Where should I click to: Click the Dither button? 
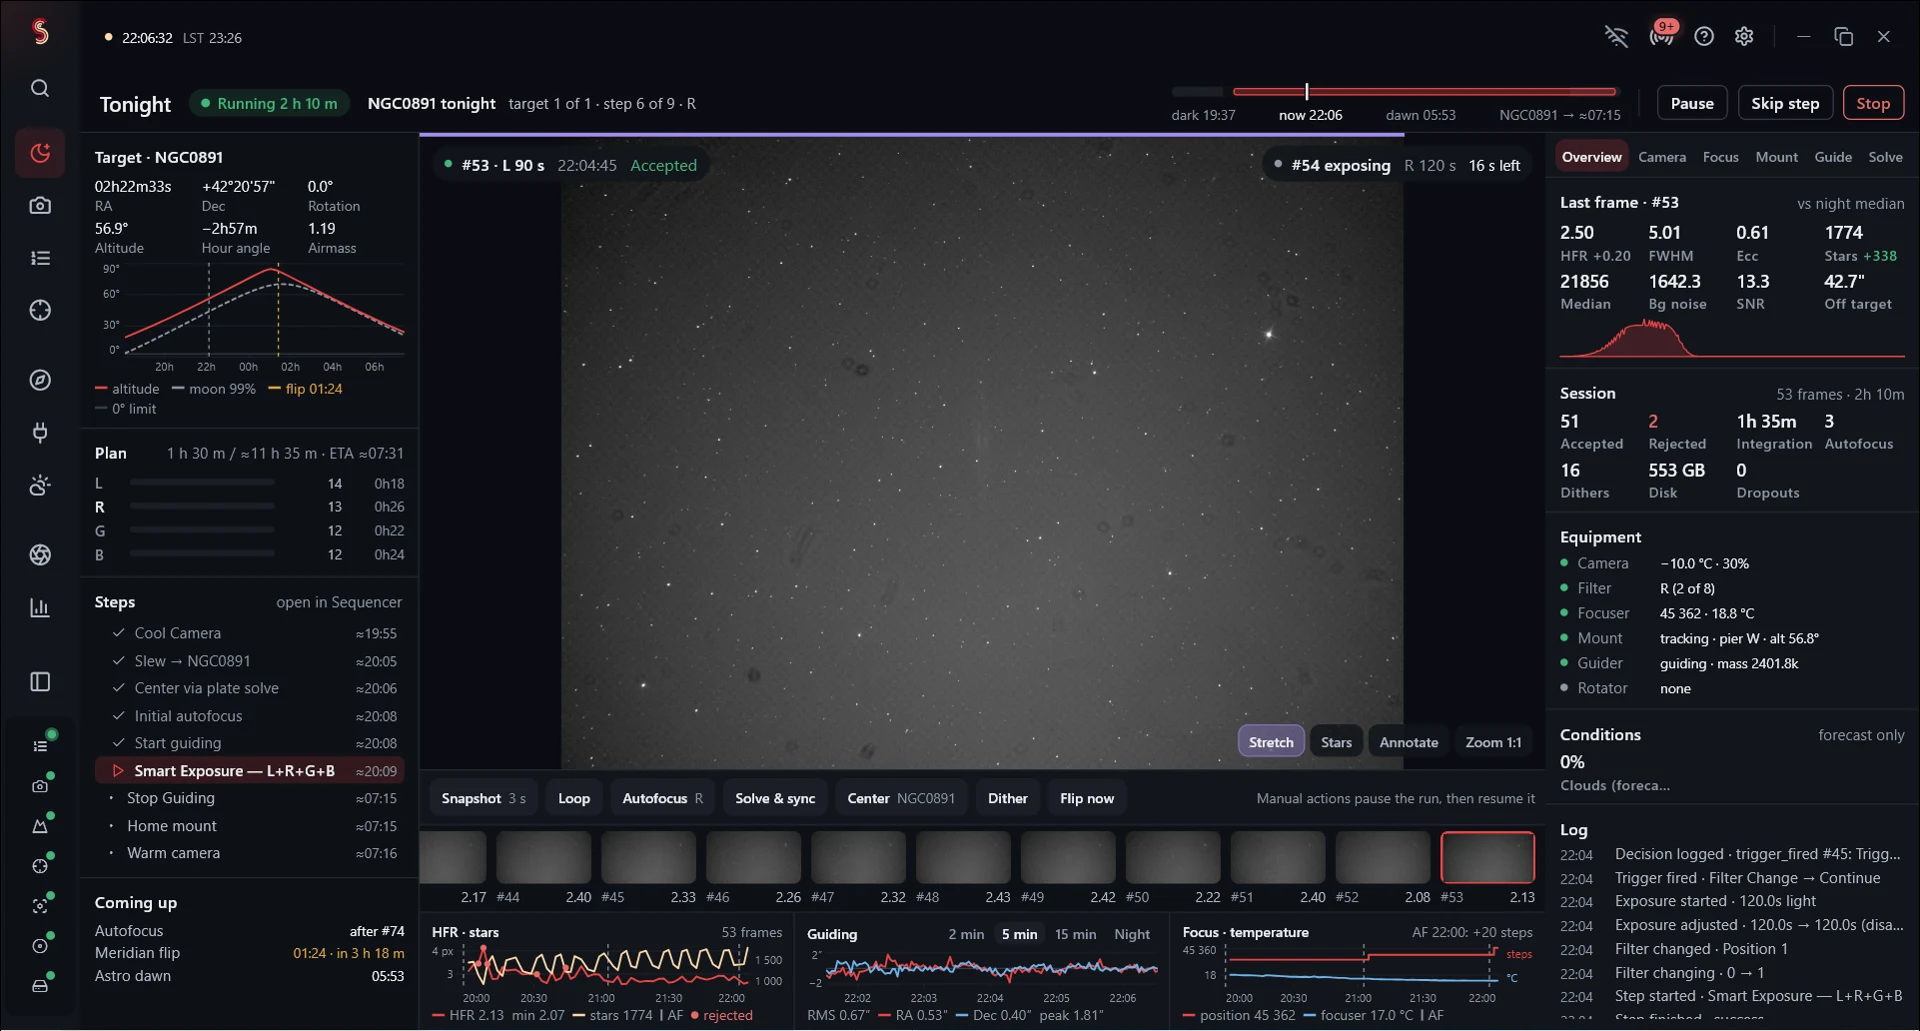(1007, 798)
